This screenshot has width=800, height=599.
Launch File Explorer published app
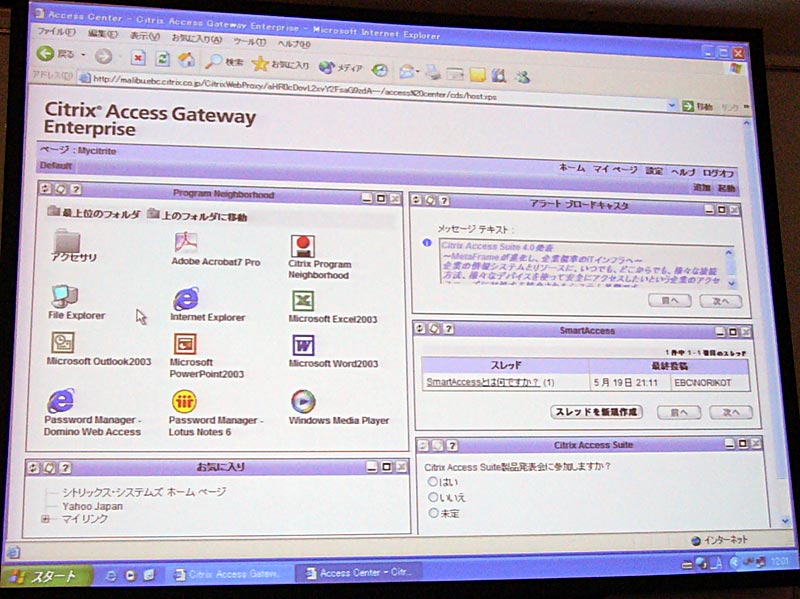pos(65,296)
